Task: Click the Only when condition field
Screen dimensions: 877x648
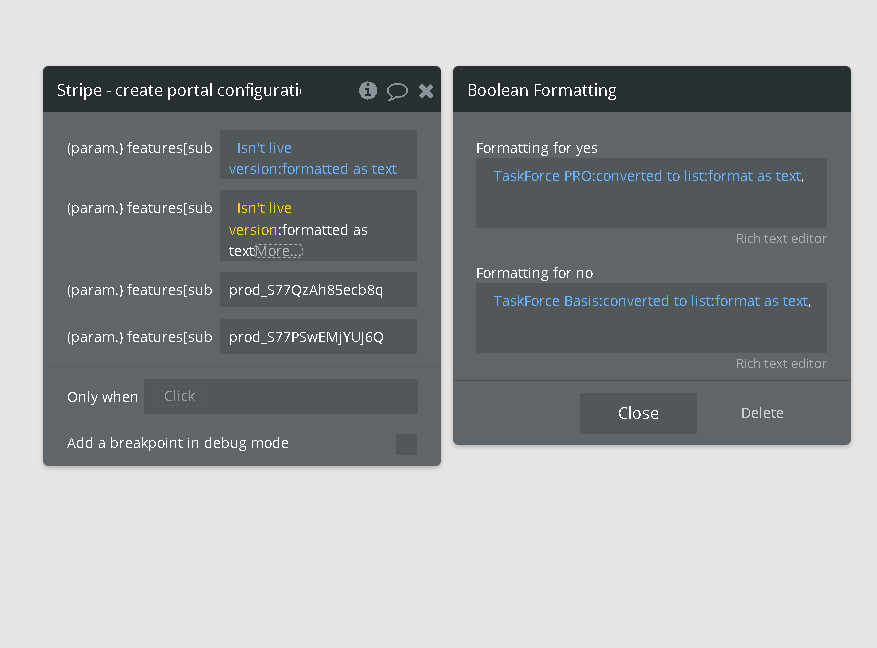Action: point(281,396)
